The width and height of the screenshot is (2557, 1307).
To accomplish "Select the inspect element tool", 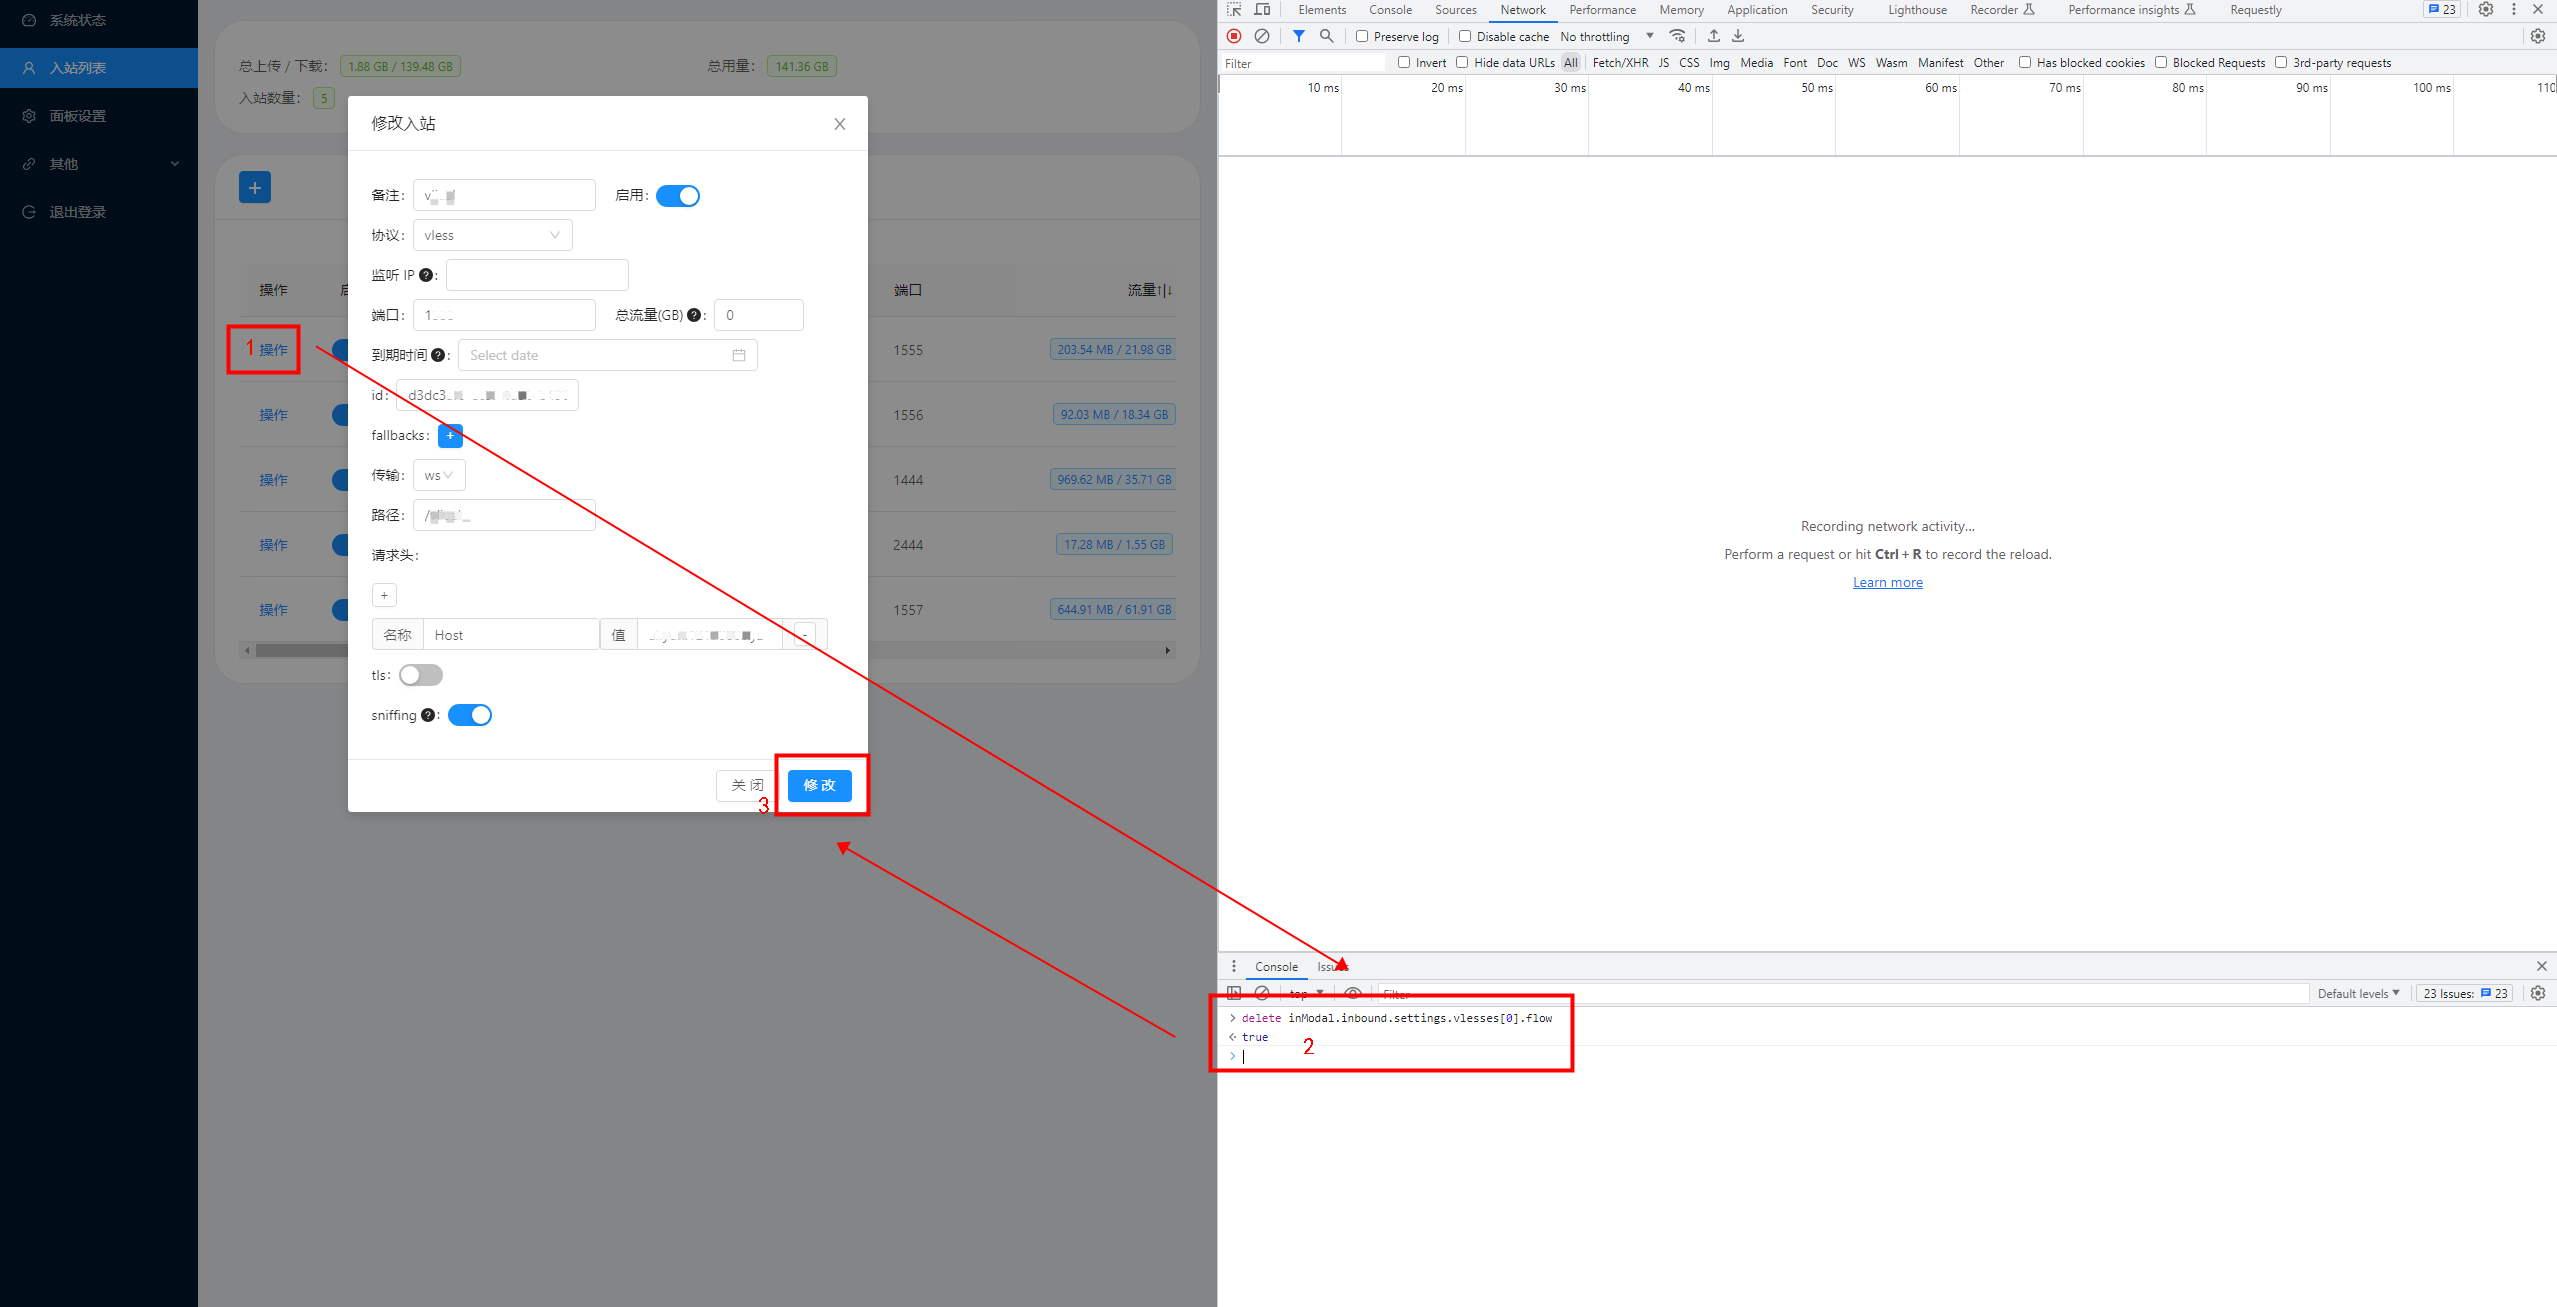I will point(1234,9).
